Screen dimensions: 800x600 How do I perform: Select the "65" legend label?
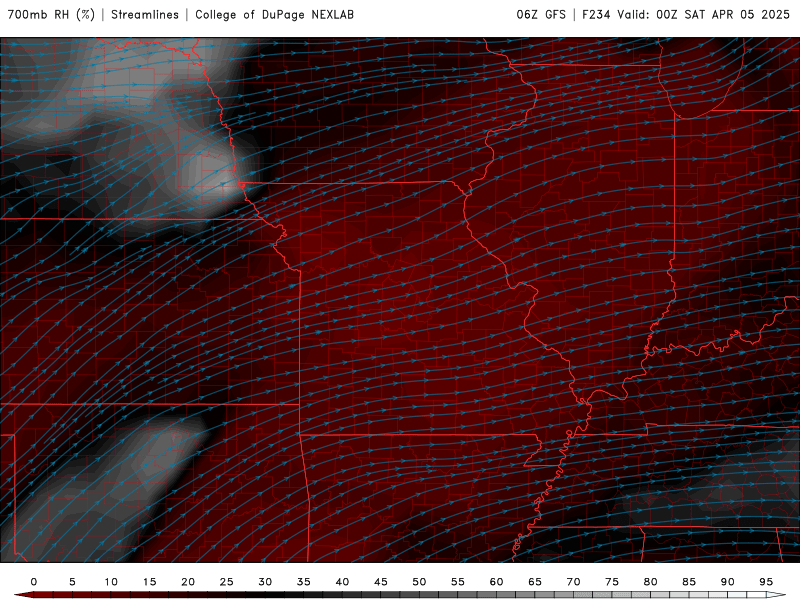pos(535,582)
